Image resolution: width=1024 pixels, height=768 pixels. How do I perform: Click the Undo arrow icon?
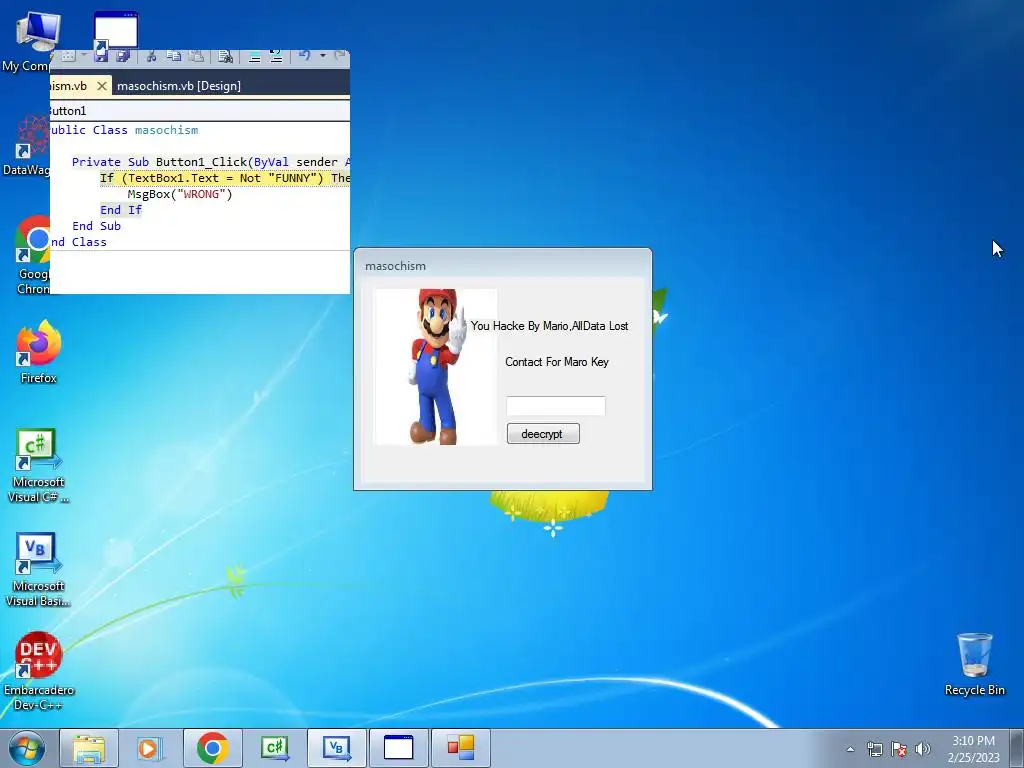(304, 56)
